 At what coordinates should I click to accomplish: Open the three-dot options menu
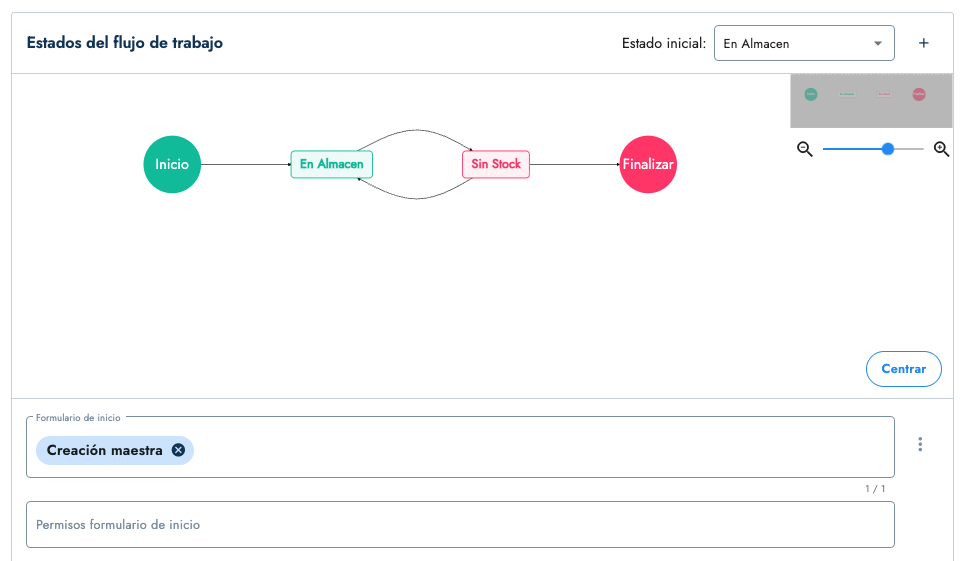point(920,444)
